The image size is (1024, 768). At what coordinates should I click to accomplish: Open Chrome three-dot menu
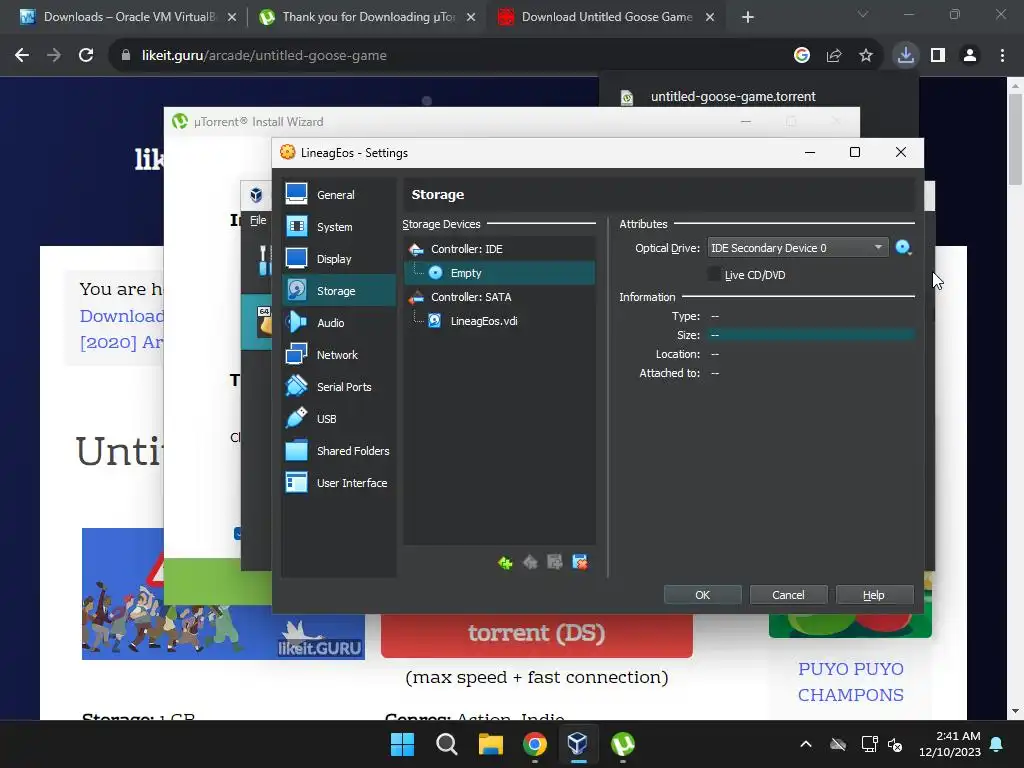click(x=1002, y=55)
